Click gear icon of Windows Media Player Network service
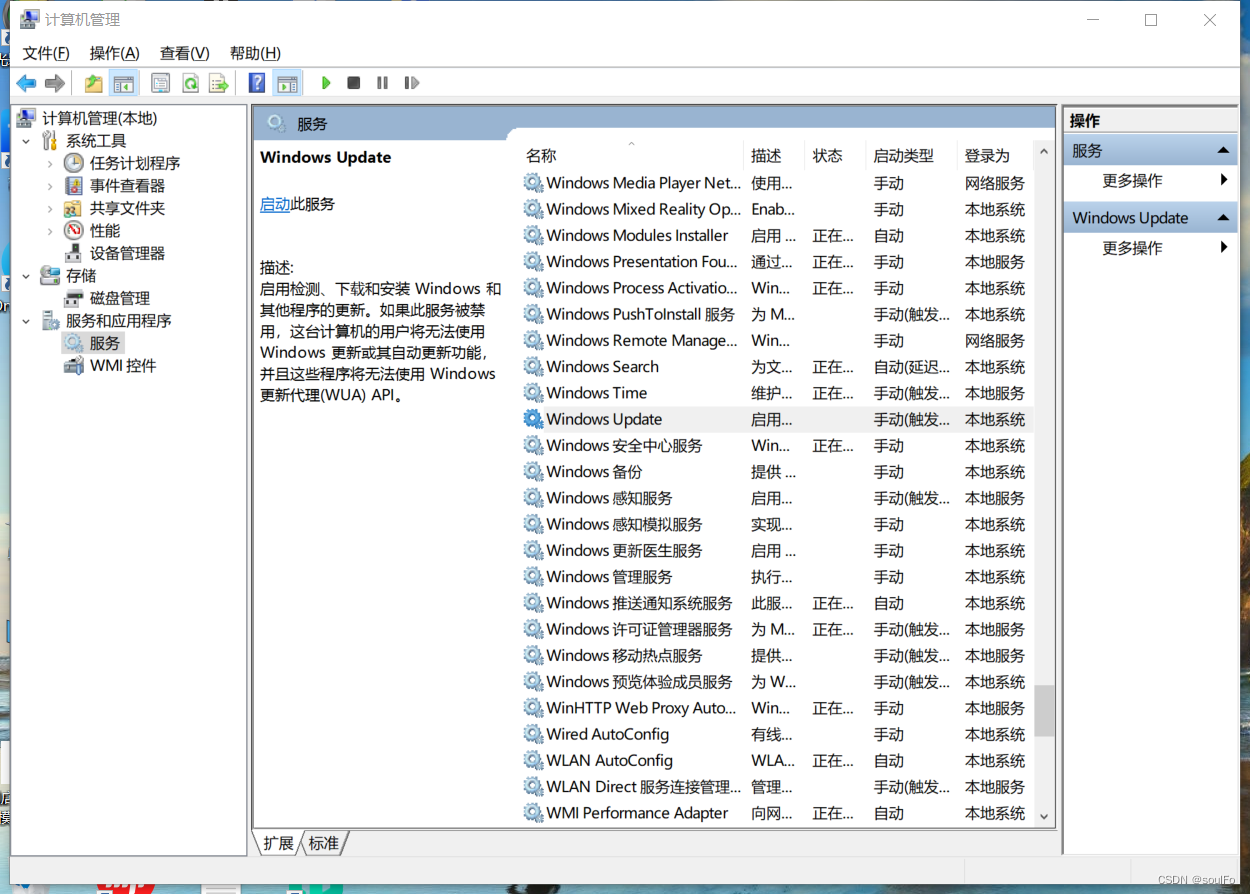Image resolution: width=1250 pixels, height=894 pixels. pos(533,183)
